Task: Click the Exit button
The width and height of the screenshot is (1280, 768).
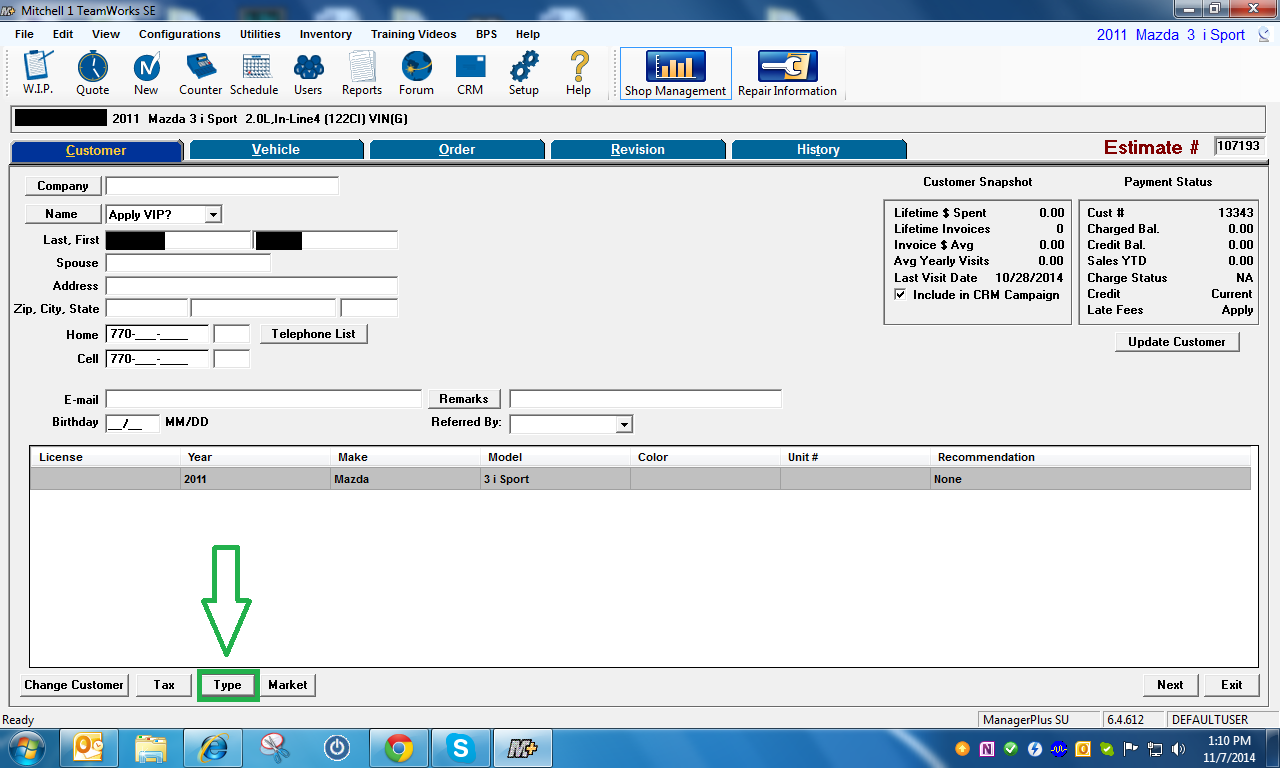Action: (x=1232, y=685)
